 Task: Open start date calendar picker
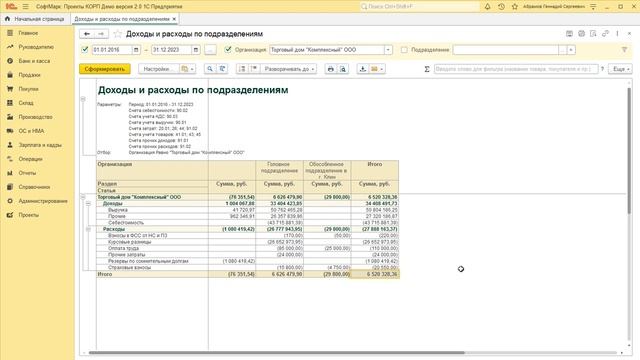tap(136, 50)
